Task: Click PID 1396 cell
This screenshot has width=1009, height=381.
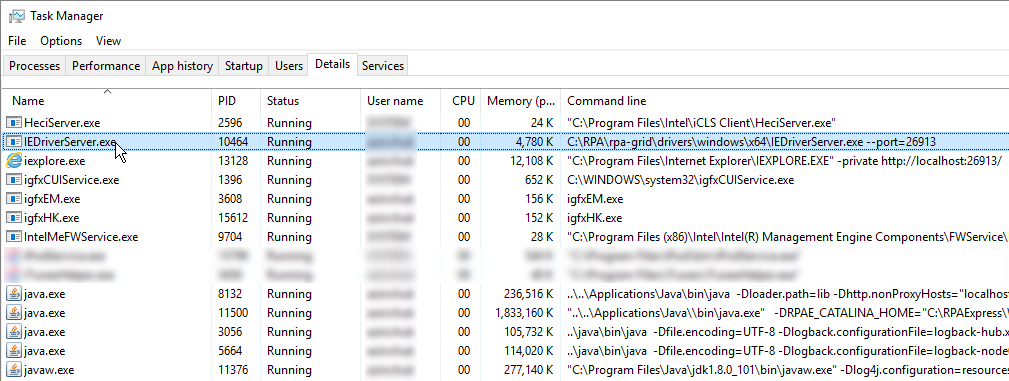Action: click(x=230, y=180)
